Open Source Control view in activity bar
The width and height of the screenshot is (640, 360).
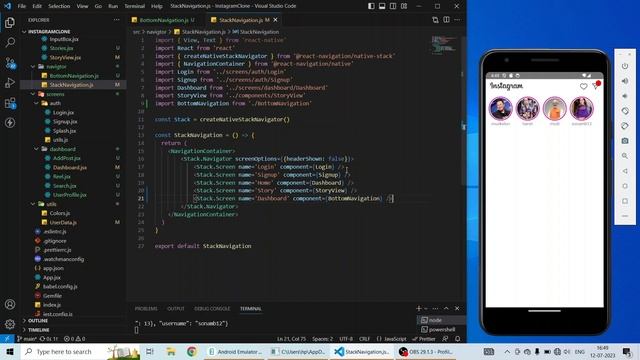pyautogui.click(x=10, y=62)
